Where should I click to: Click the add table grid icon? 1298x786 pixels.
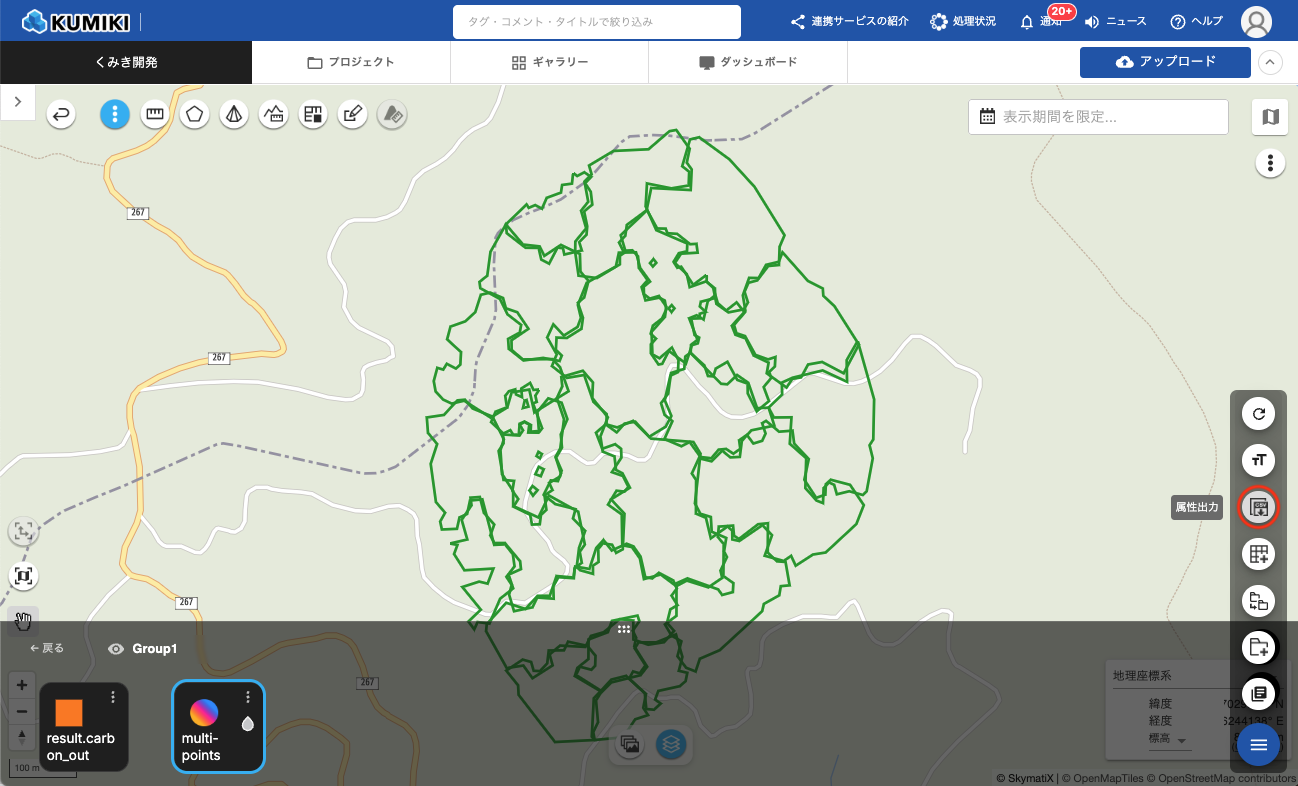point(1259,553)
